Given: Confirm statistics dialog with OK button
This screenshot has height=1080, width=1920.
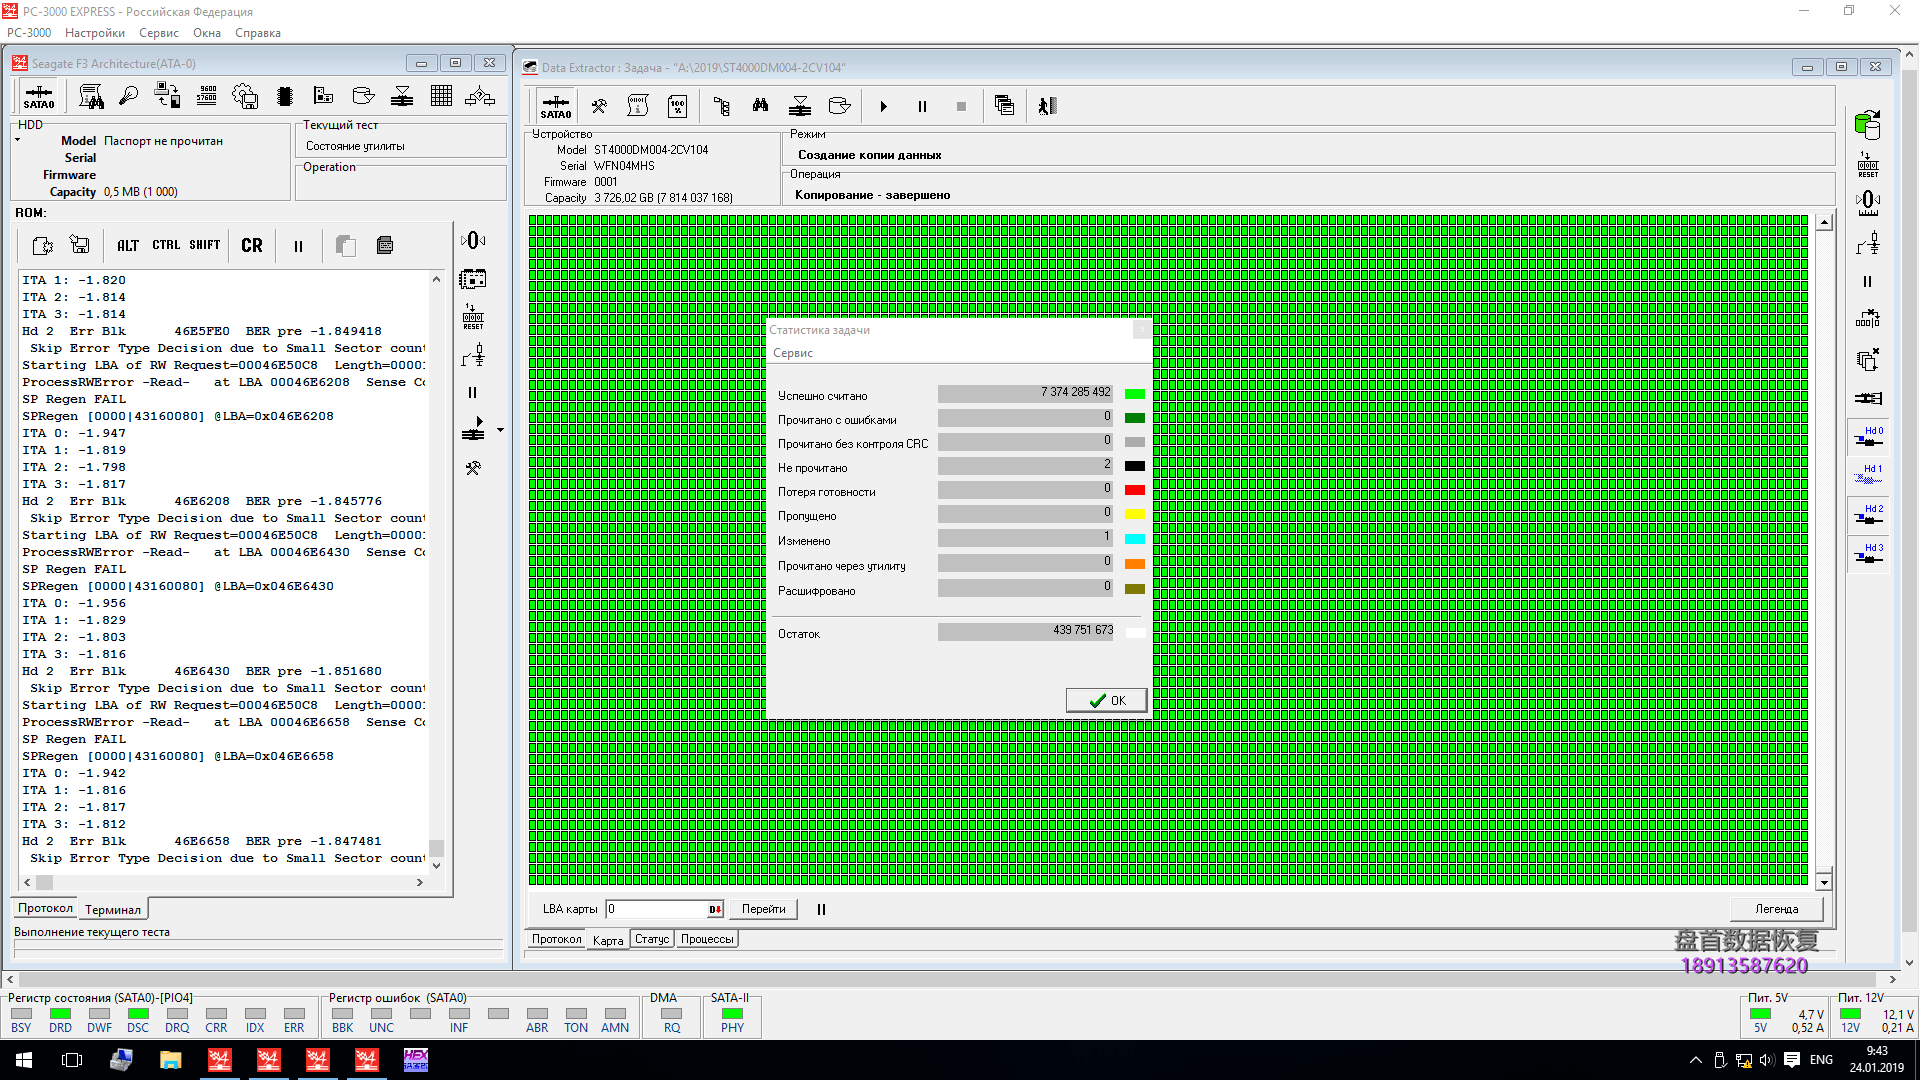Looking at the screenshot, I should pos(1106,700).
